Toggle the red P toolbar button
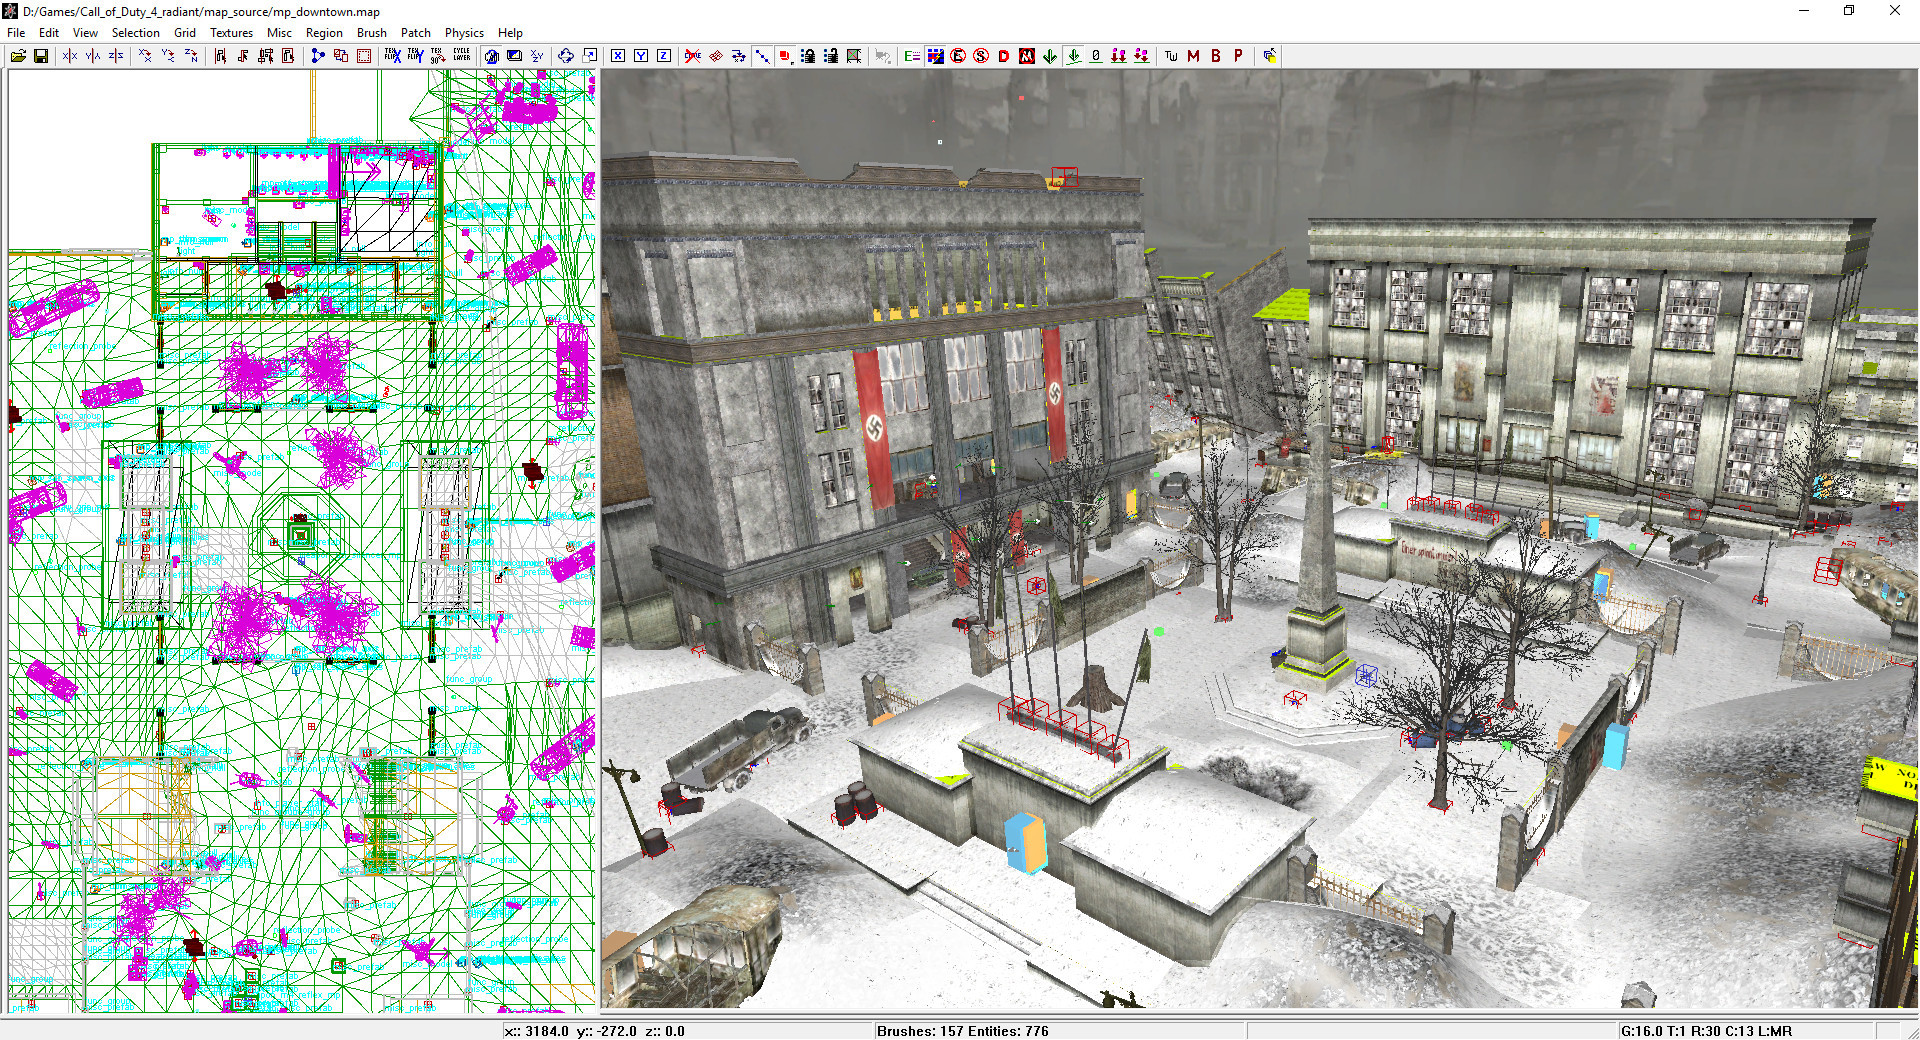 1239,56
